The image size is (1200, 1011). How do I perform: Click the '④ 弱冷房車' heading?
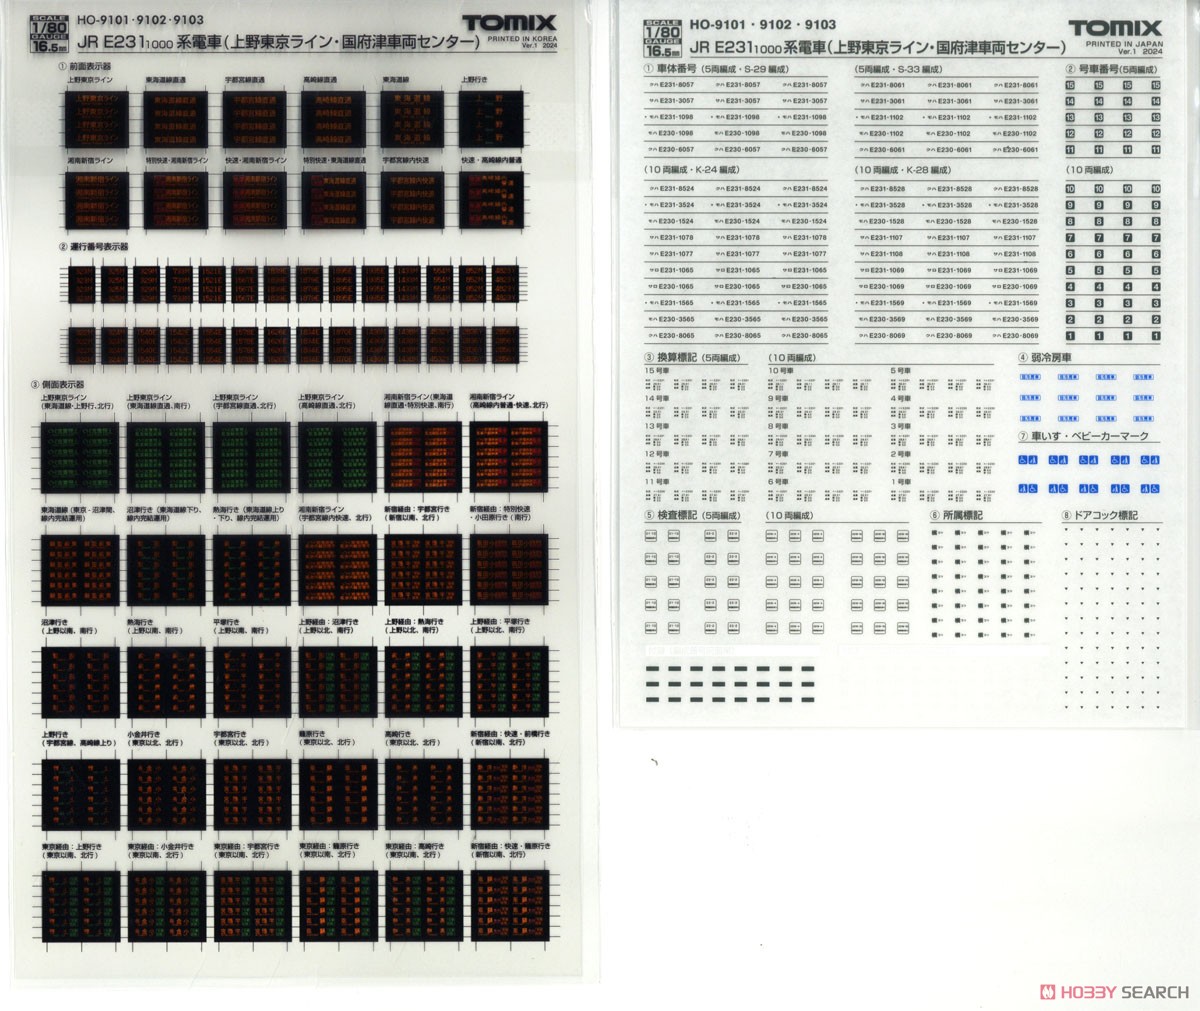1044,357
